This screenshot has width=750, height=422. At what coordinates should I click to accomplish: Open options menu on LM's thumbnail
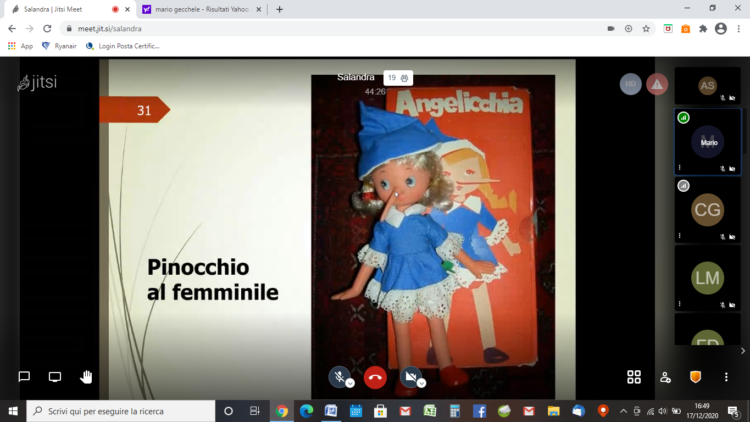click(x=680, y=303)
